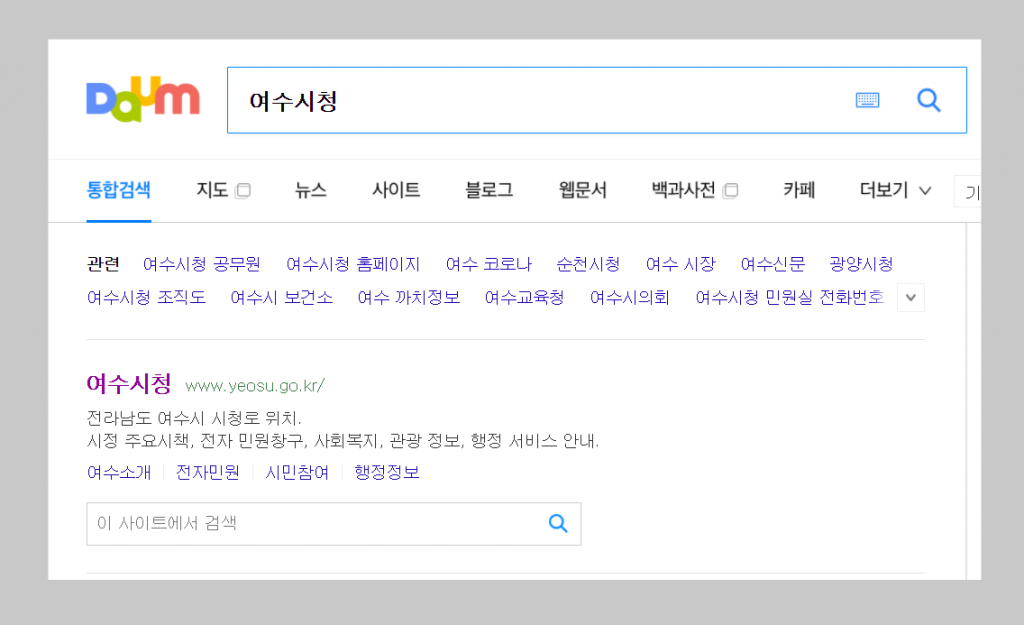Switch to the 뉴스 tab
This screenshot has height=625, width=1024.
310,190
